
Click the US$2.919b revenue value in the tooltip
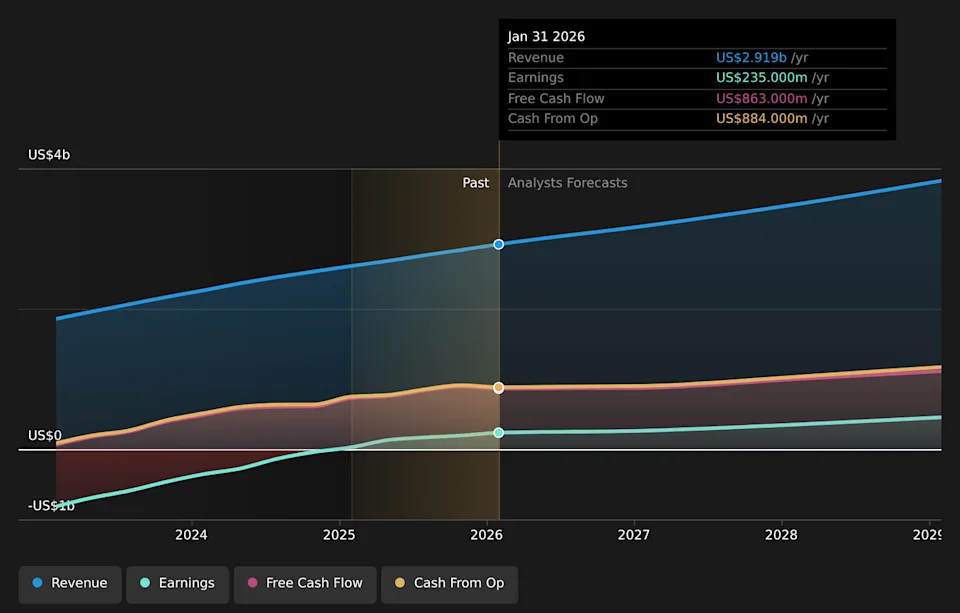752,58
